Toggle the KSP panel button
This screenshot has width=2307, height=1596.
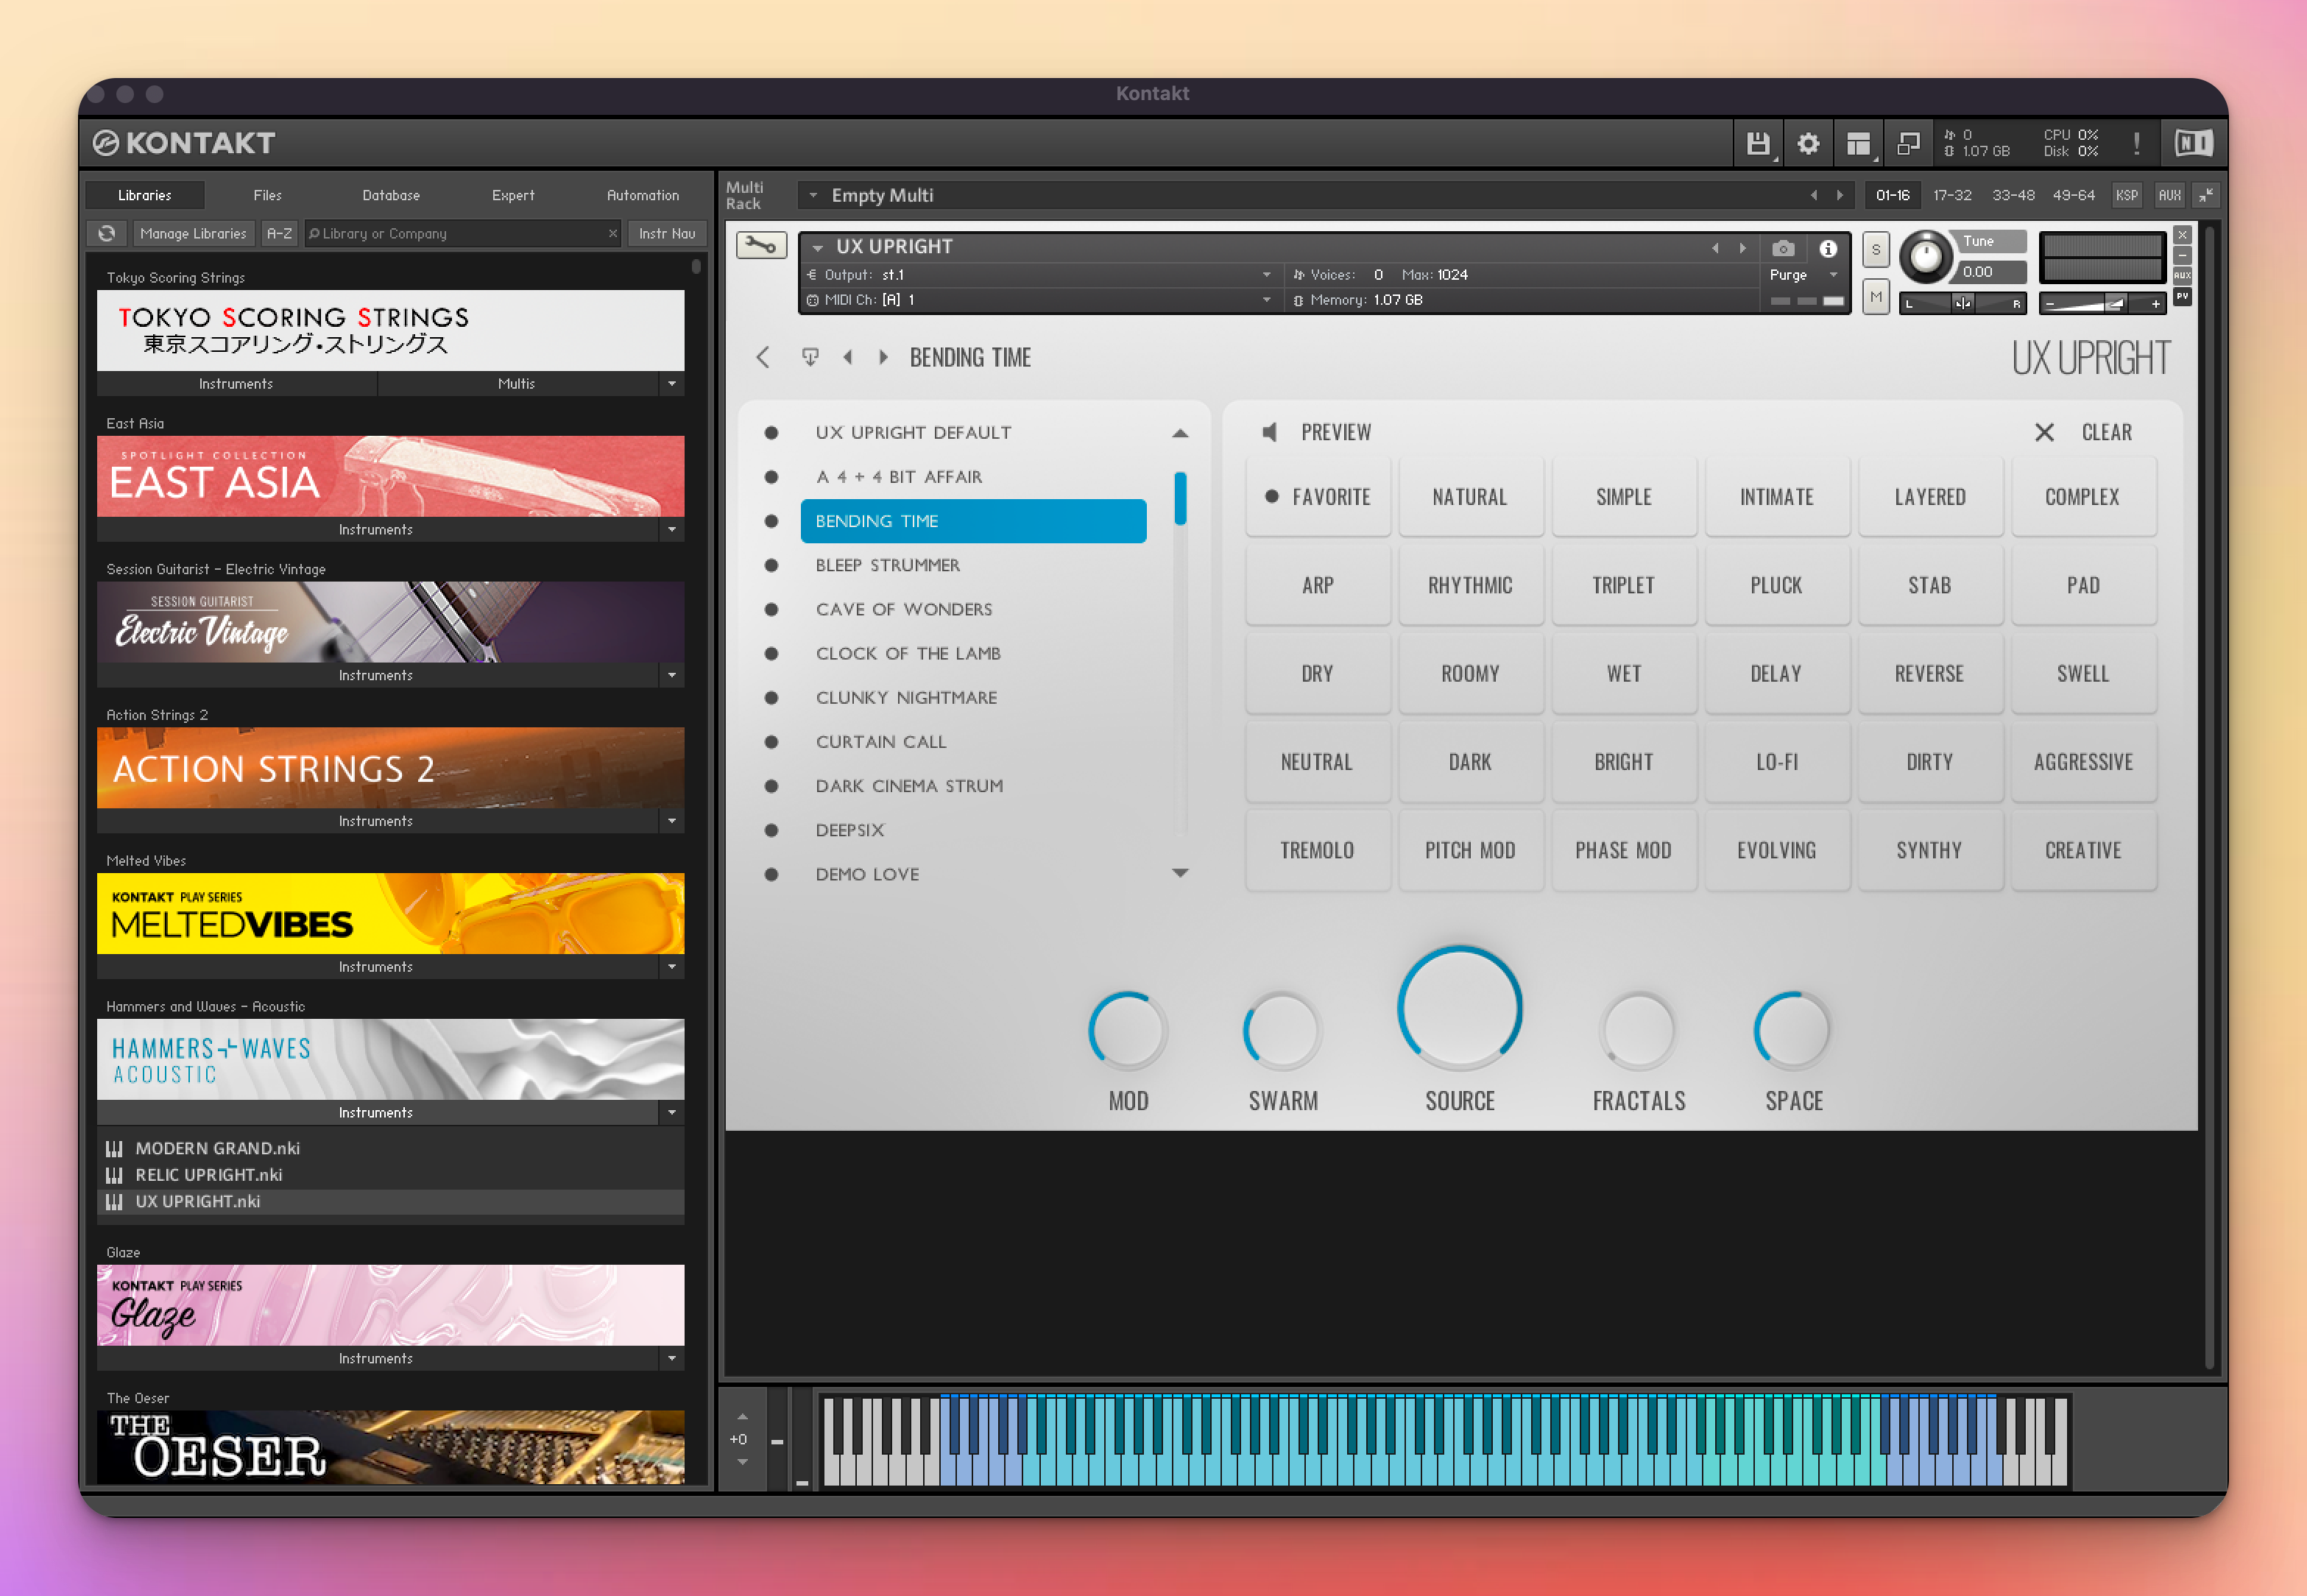(2126, 195)
